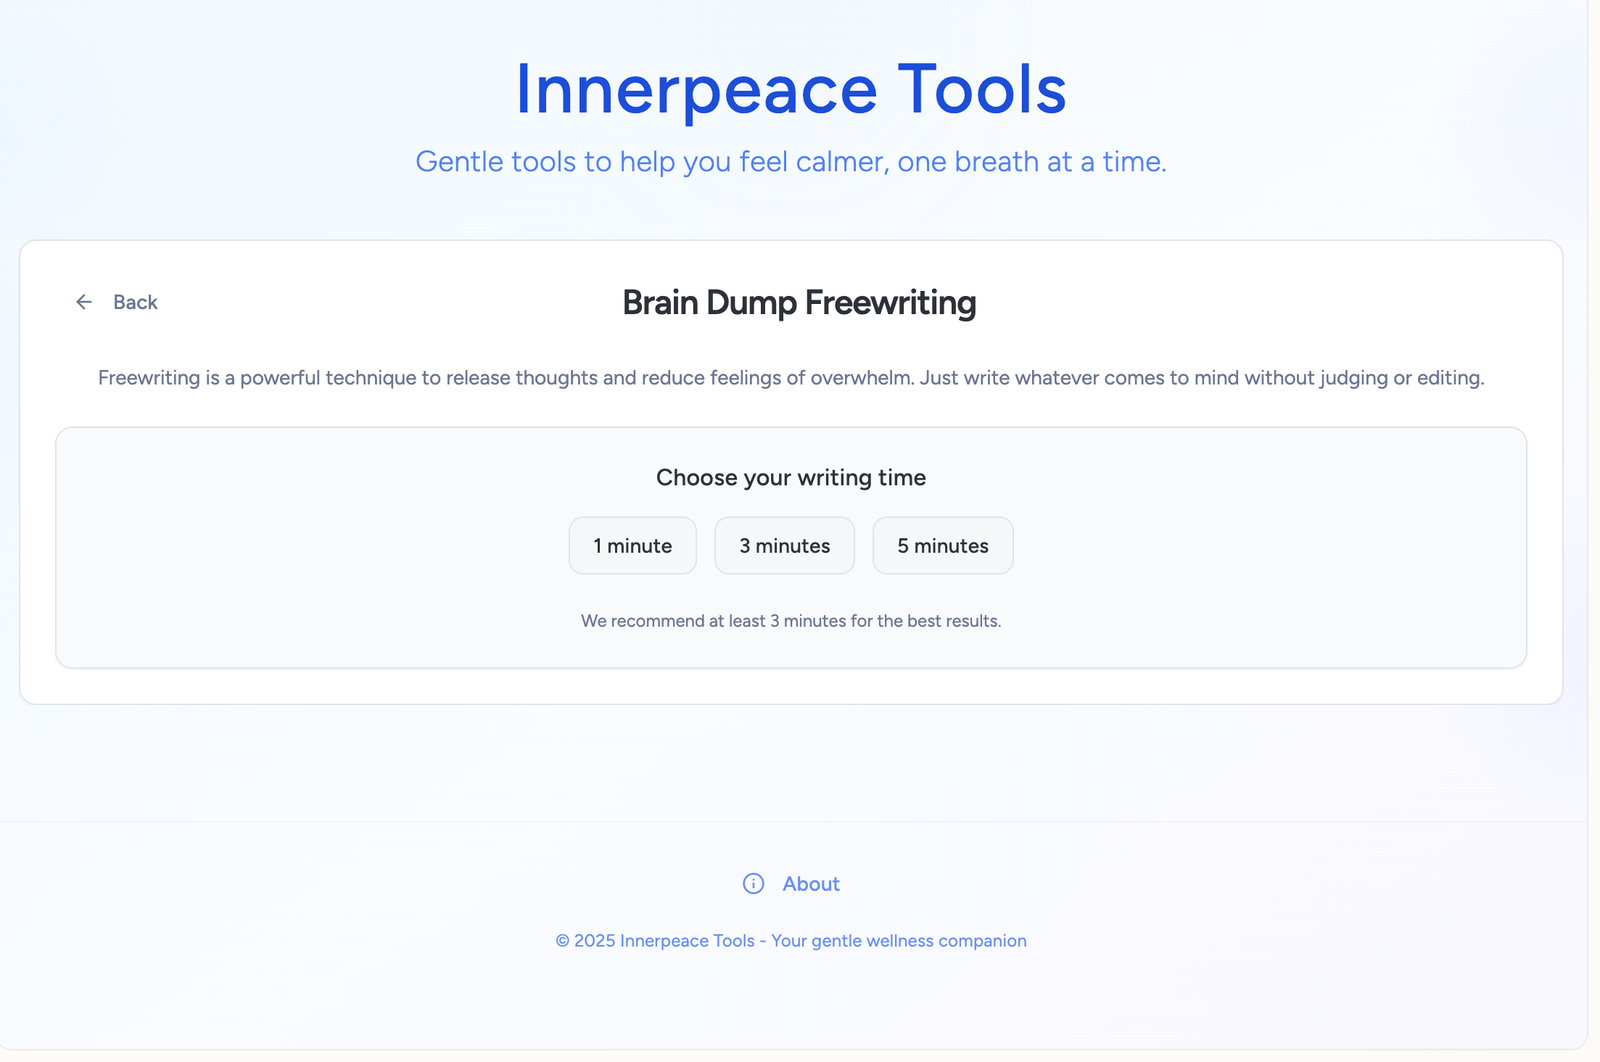Screen dimensions: 1600x1062
Task: Select the 1 minute writing time
Action: [x=632, y=546]
